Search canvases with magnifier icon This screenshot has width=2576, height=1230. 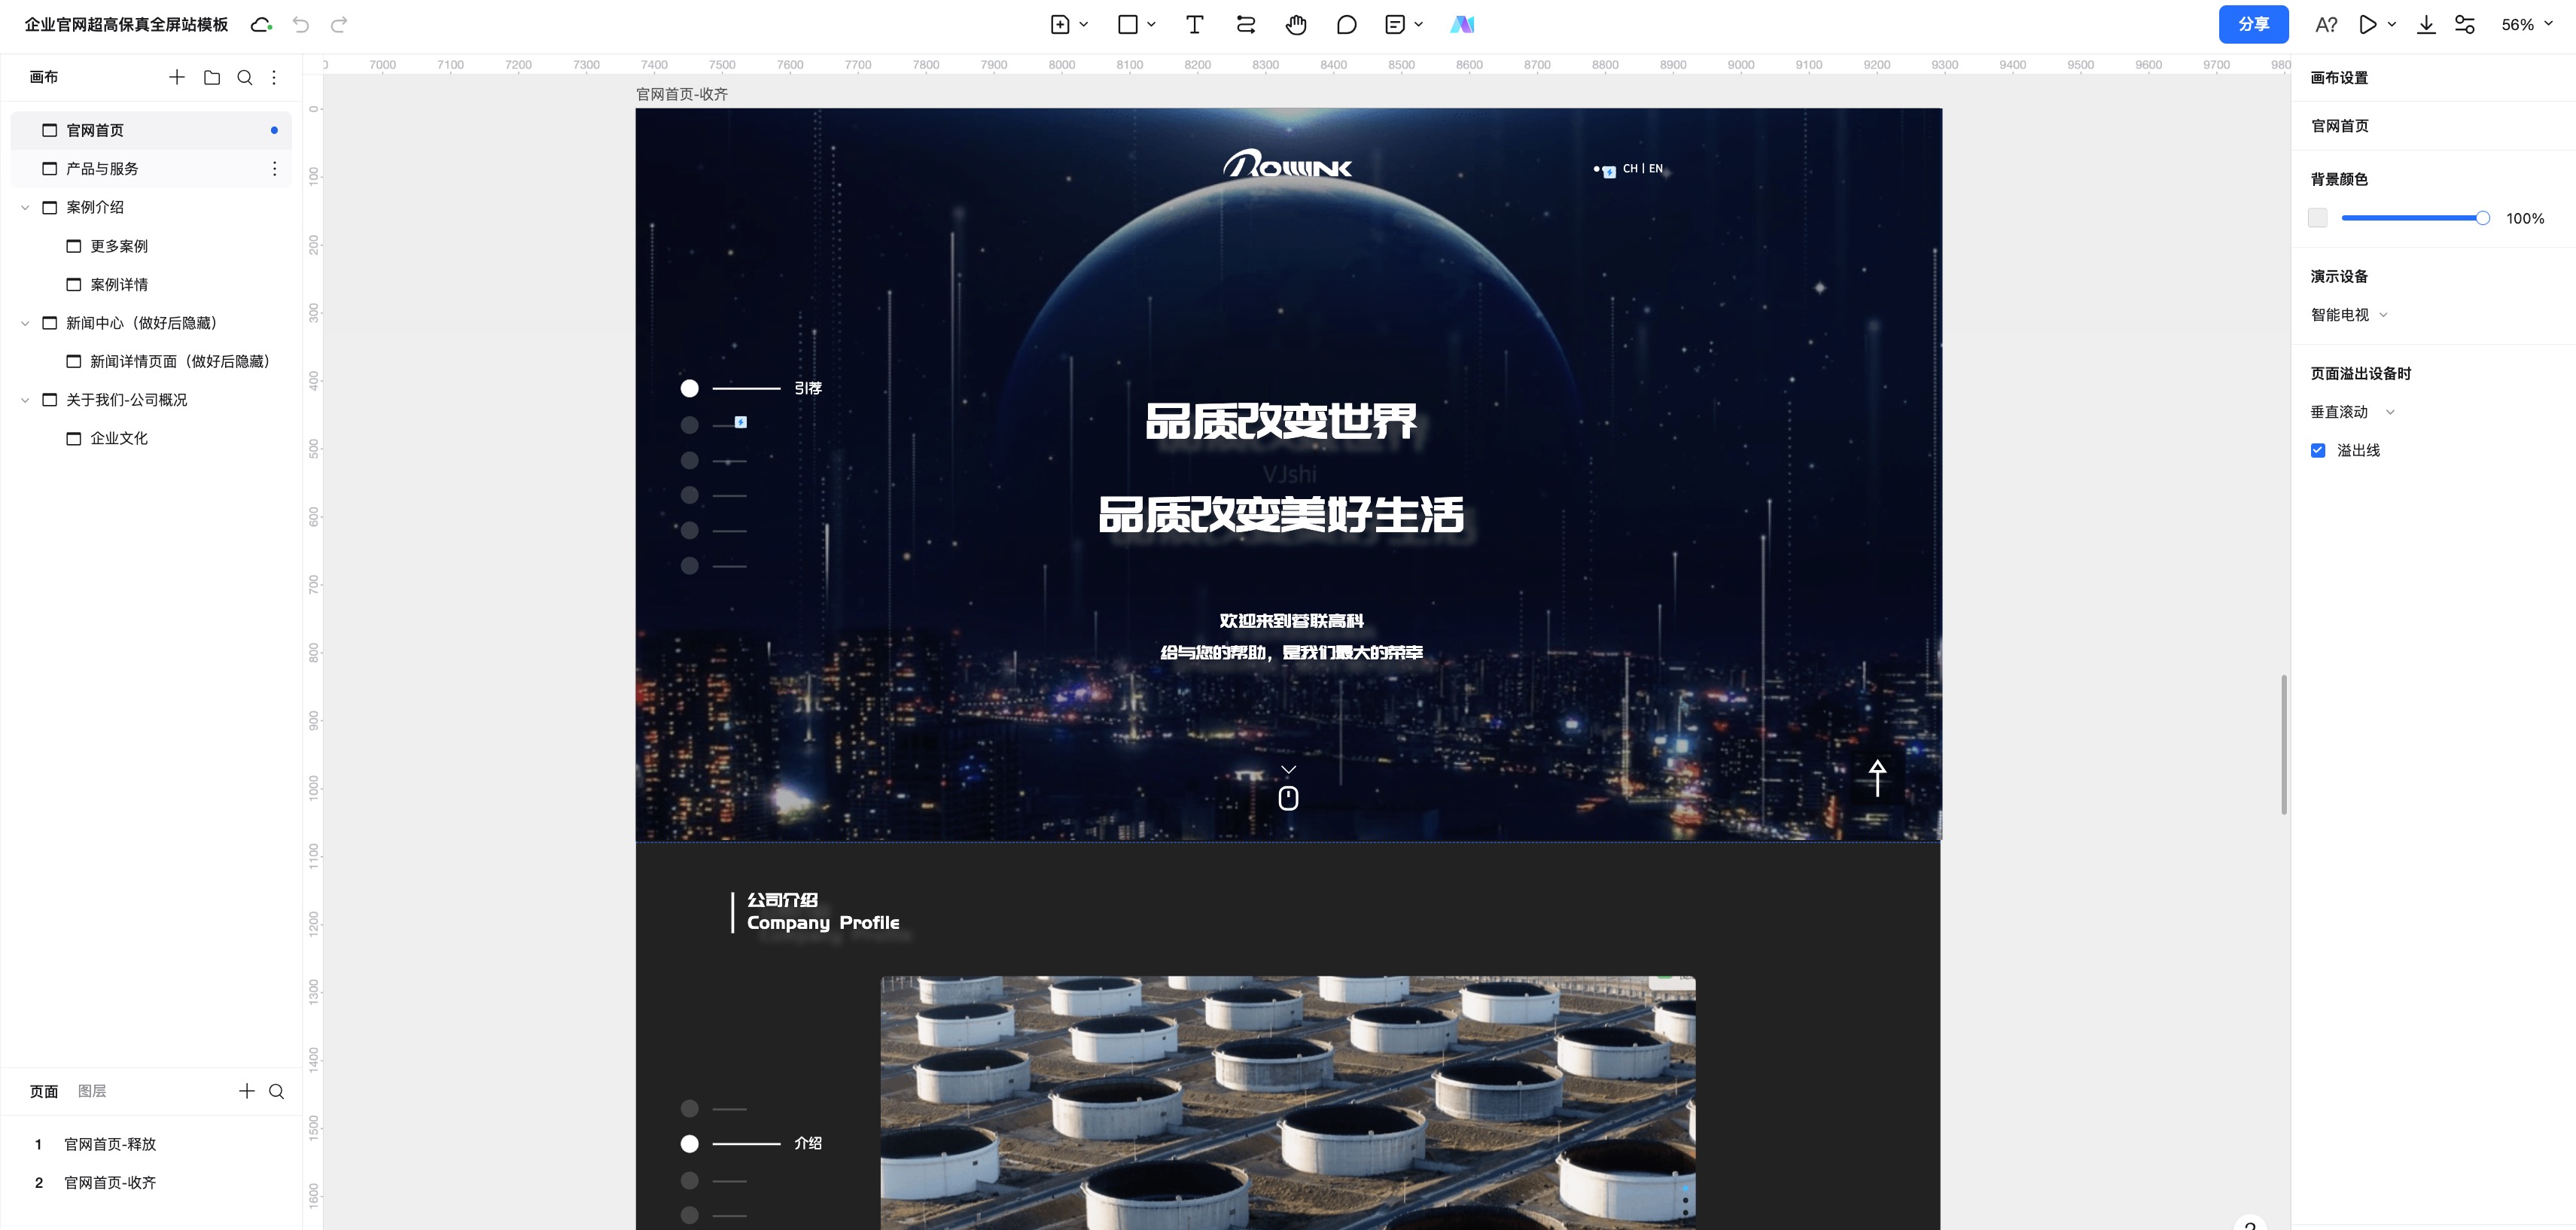[x=245, y=77]
